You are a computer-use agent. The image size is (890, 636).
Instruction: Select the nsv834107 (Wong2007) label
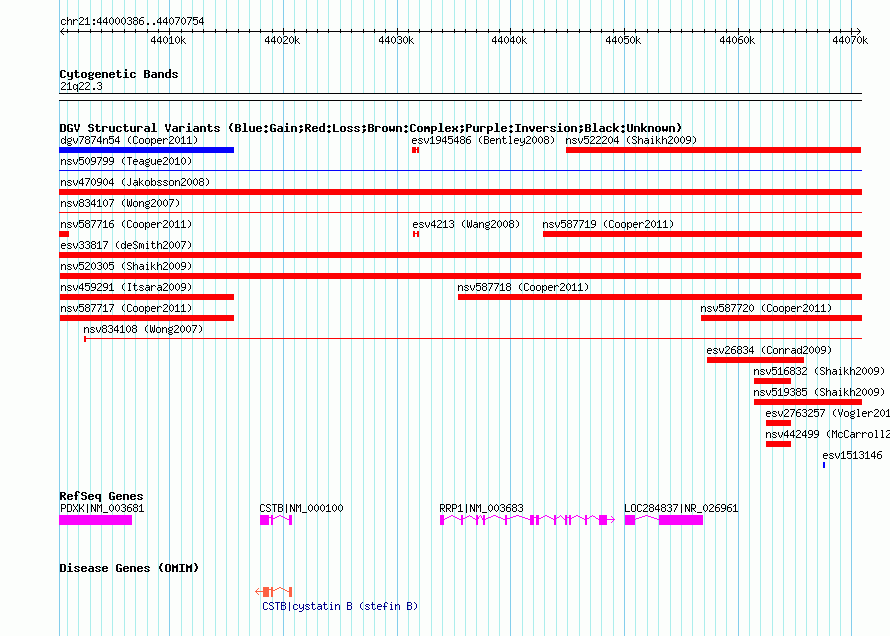[120, 203]
